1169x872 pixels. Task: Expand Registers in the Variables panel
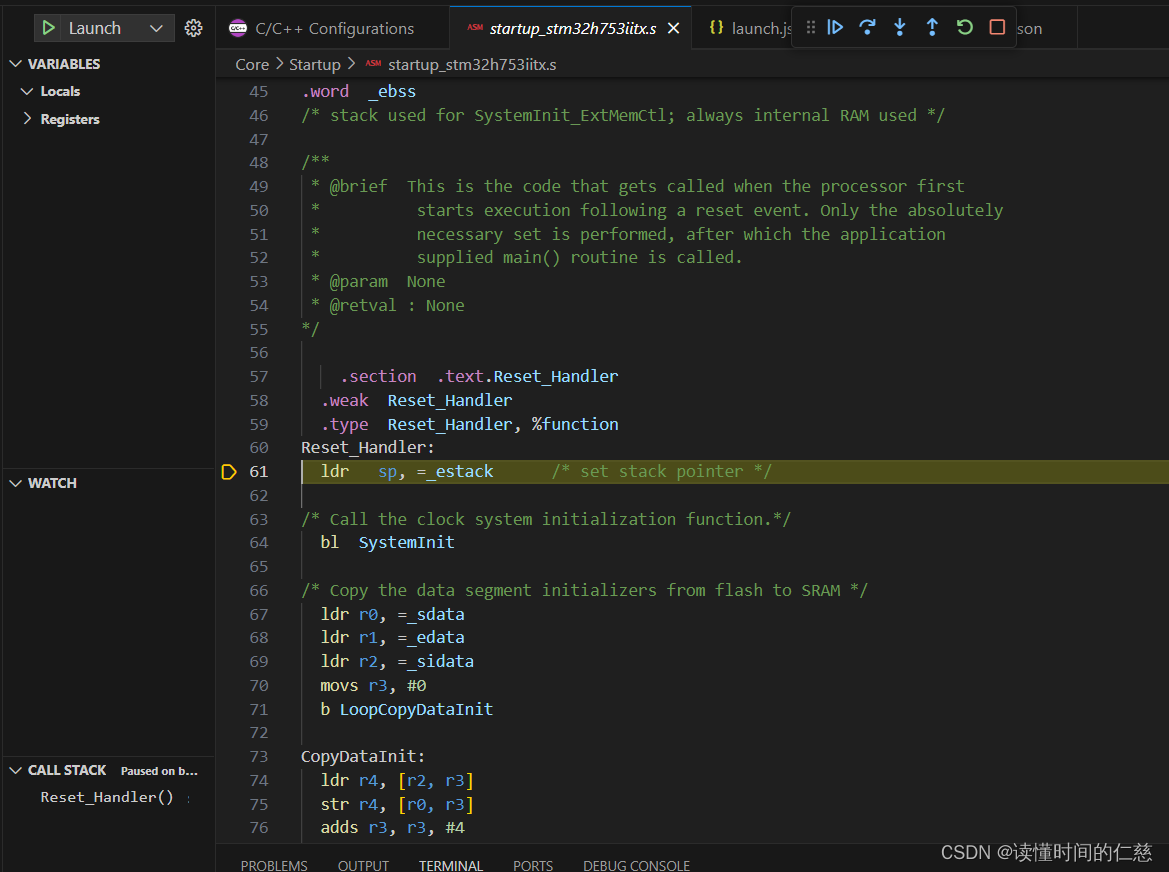click(x=28, y=118)
